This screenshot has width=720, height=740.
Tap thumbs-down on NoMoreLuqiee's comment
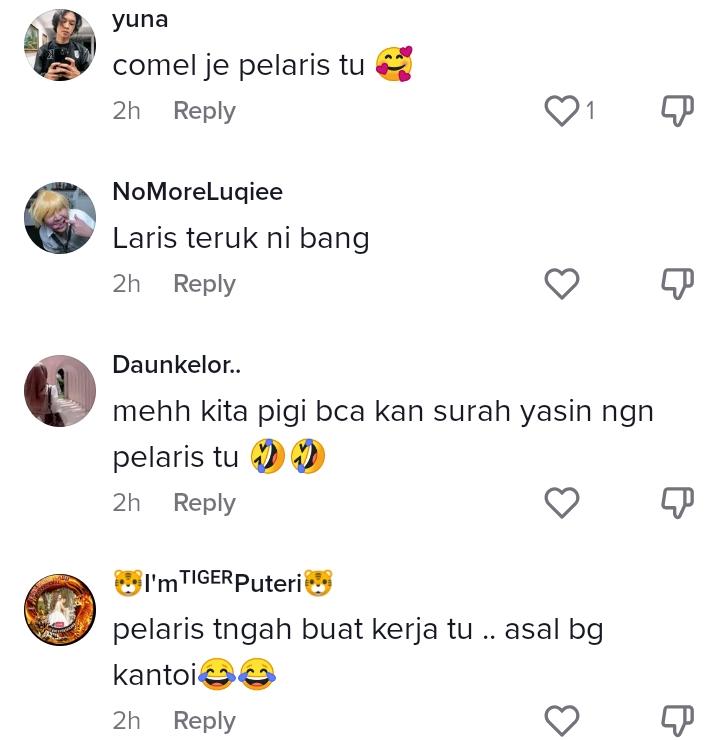click(x=678, y=283)
